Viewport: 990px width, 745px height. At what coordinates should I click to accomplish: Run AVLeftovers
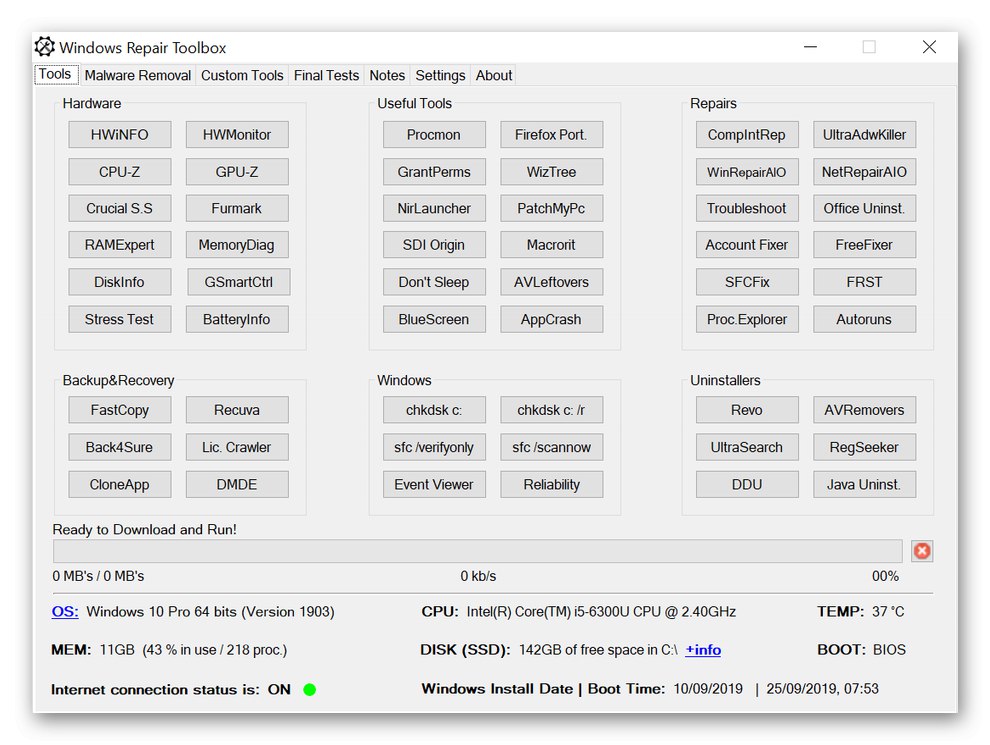click(x=551, y=282)
